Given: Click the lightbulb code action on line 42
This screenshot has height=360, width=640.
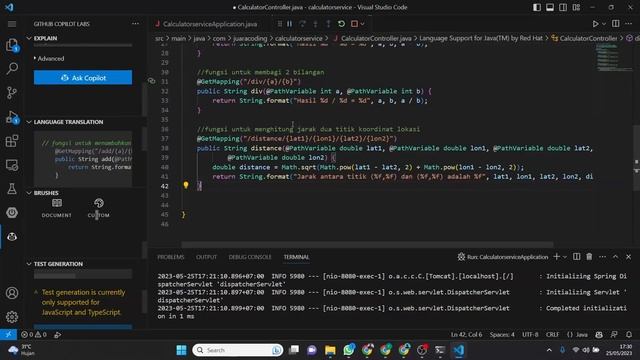Looking at the screenshot, I should pos(186,185).
